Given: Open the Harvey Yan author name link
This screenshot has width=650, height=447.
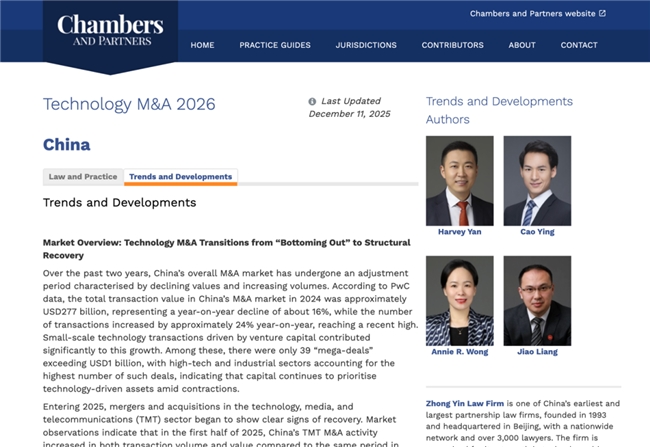Looking at the screenshot, I should [x=459, y=232].
